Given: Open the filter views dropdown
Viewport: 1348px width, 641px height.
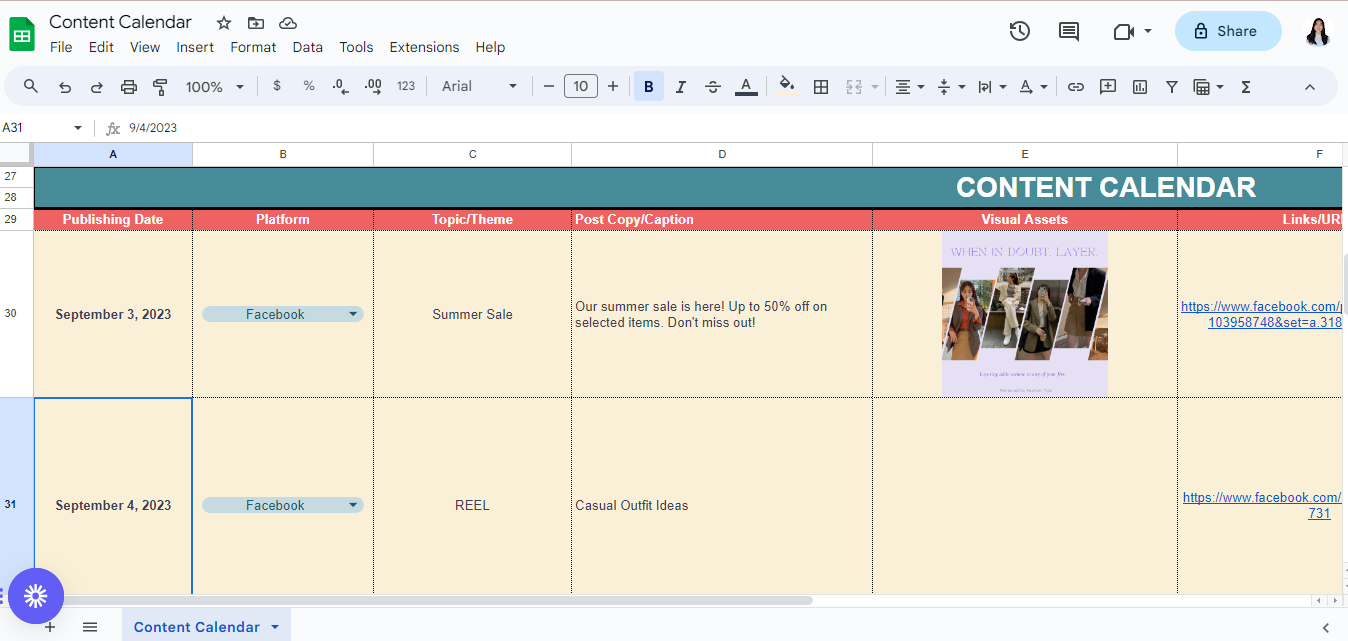Looking at the screenshot, I should click(1209, 87).
